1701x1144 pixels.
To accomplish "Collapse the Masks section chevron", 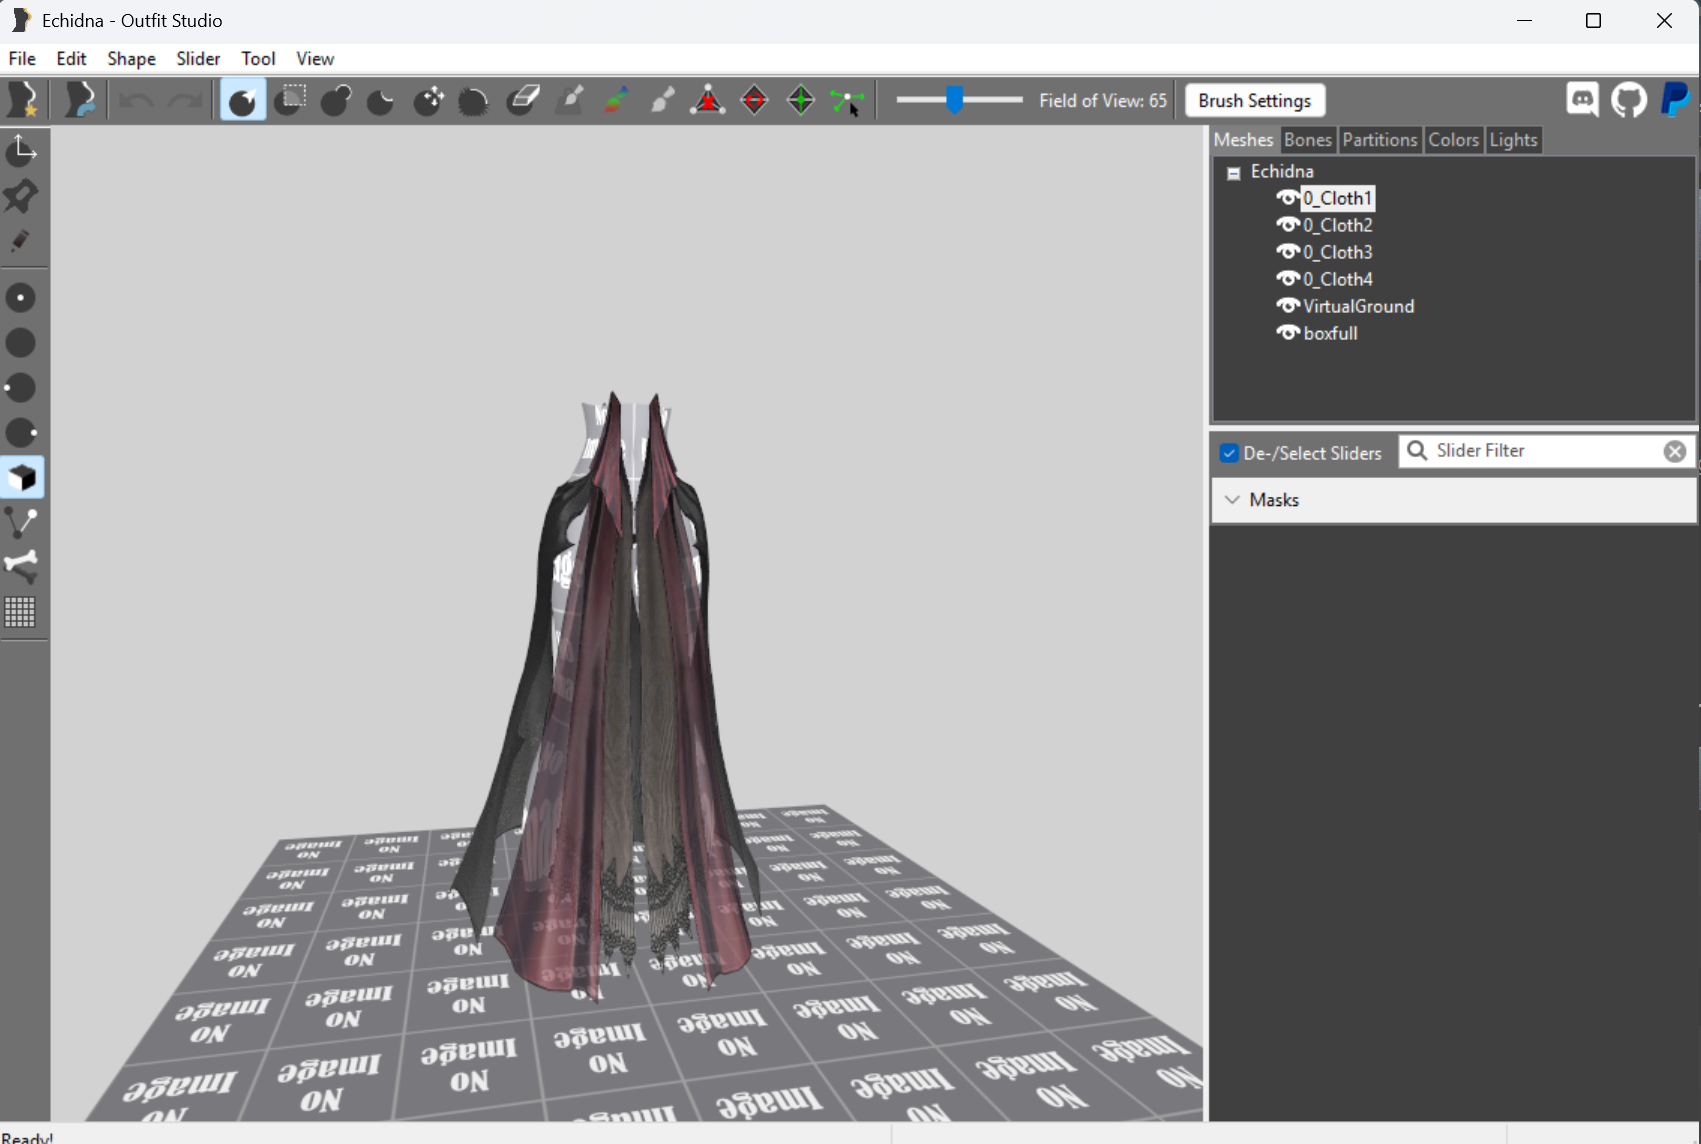I will (1232, 500).
